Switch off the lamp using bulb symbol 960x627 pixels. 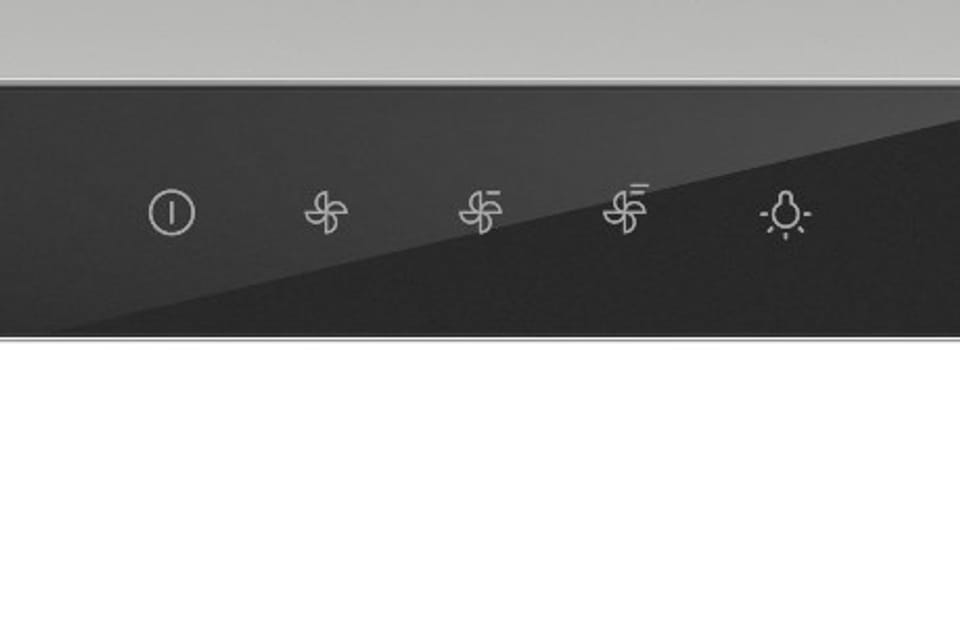coord(786,215)
